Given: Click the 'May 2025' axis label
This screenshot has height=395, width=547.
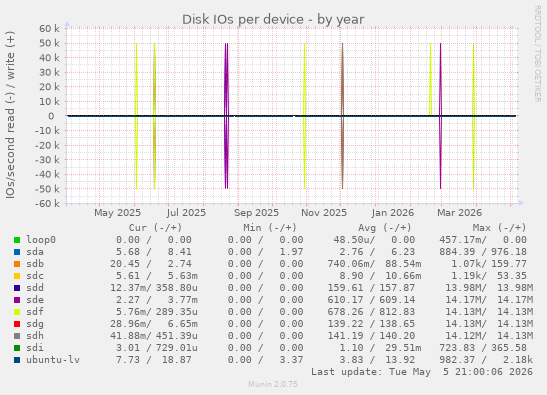Looking at the screenshot, I should [x=118, y=213].
